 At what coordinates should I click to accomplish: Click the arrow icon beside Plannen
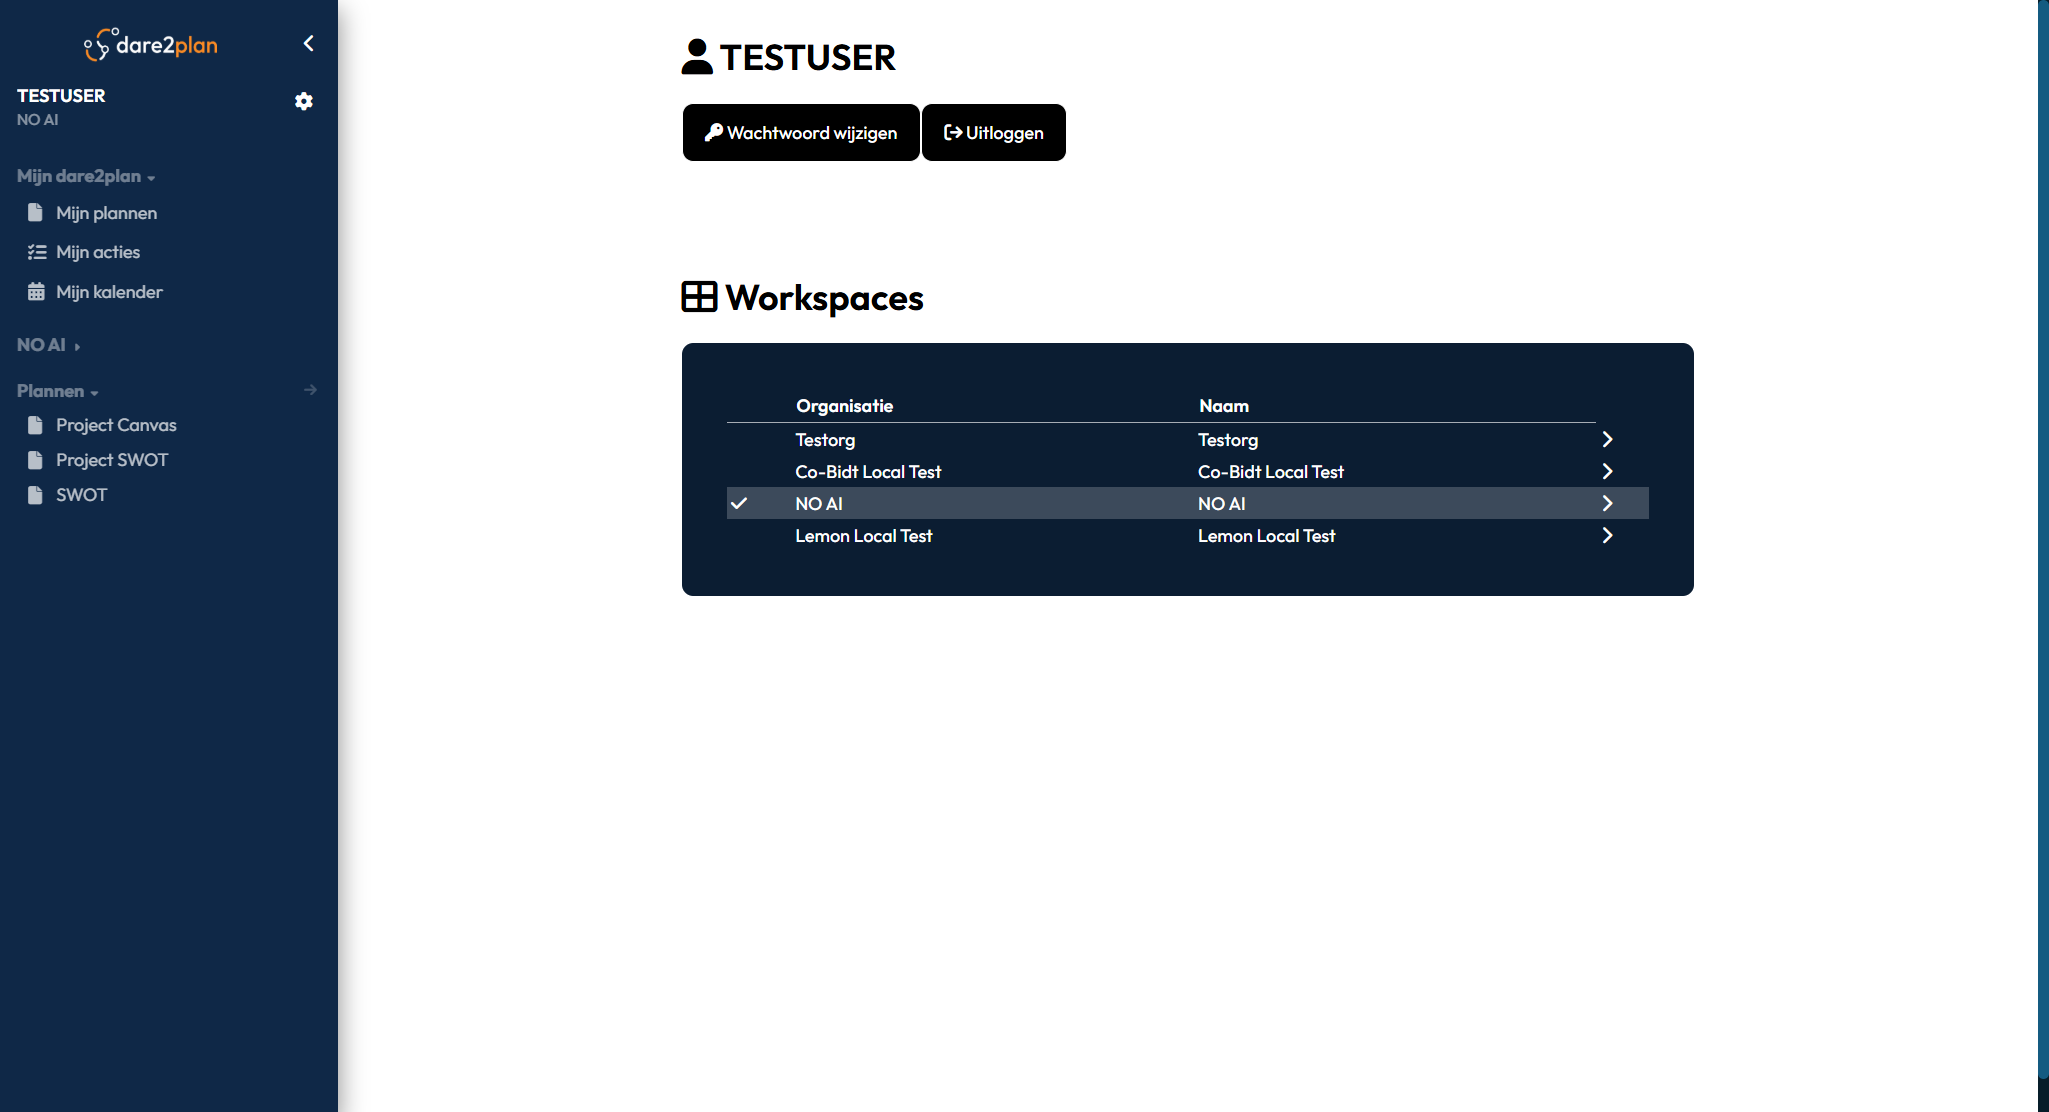(310, 390)
